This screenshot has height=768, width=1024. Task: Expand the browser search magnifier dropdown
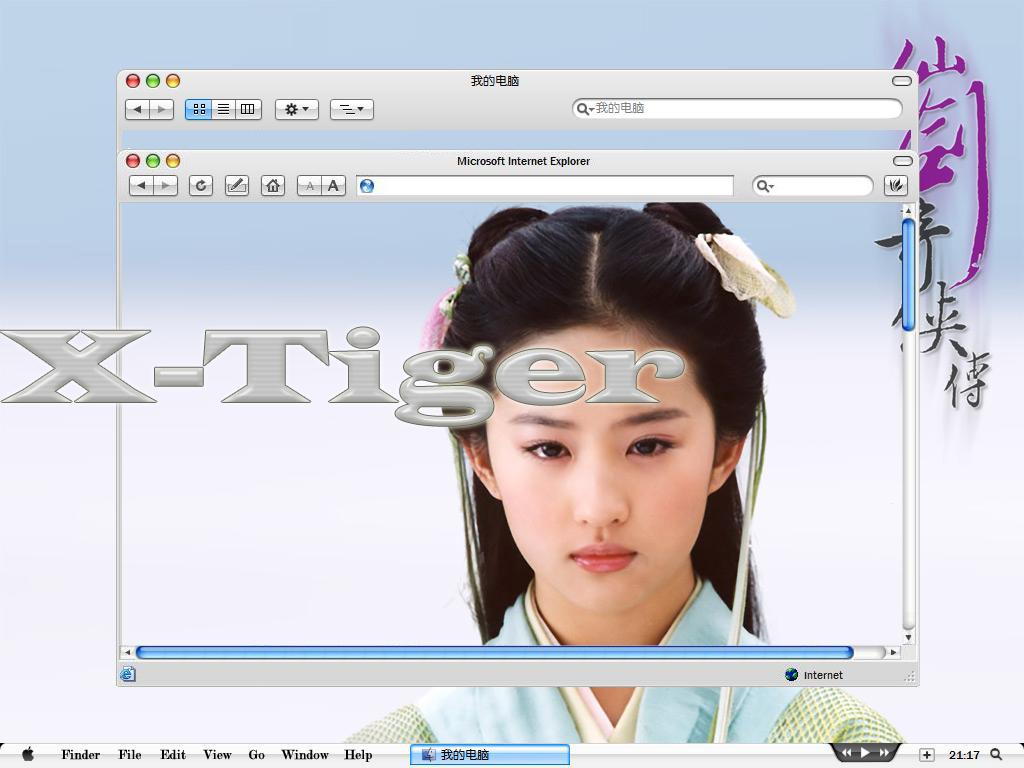point(765,186)
